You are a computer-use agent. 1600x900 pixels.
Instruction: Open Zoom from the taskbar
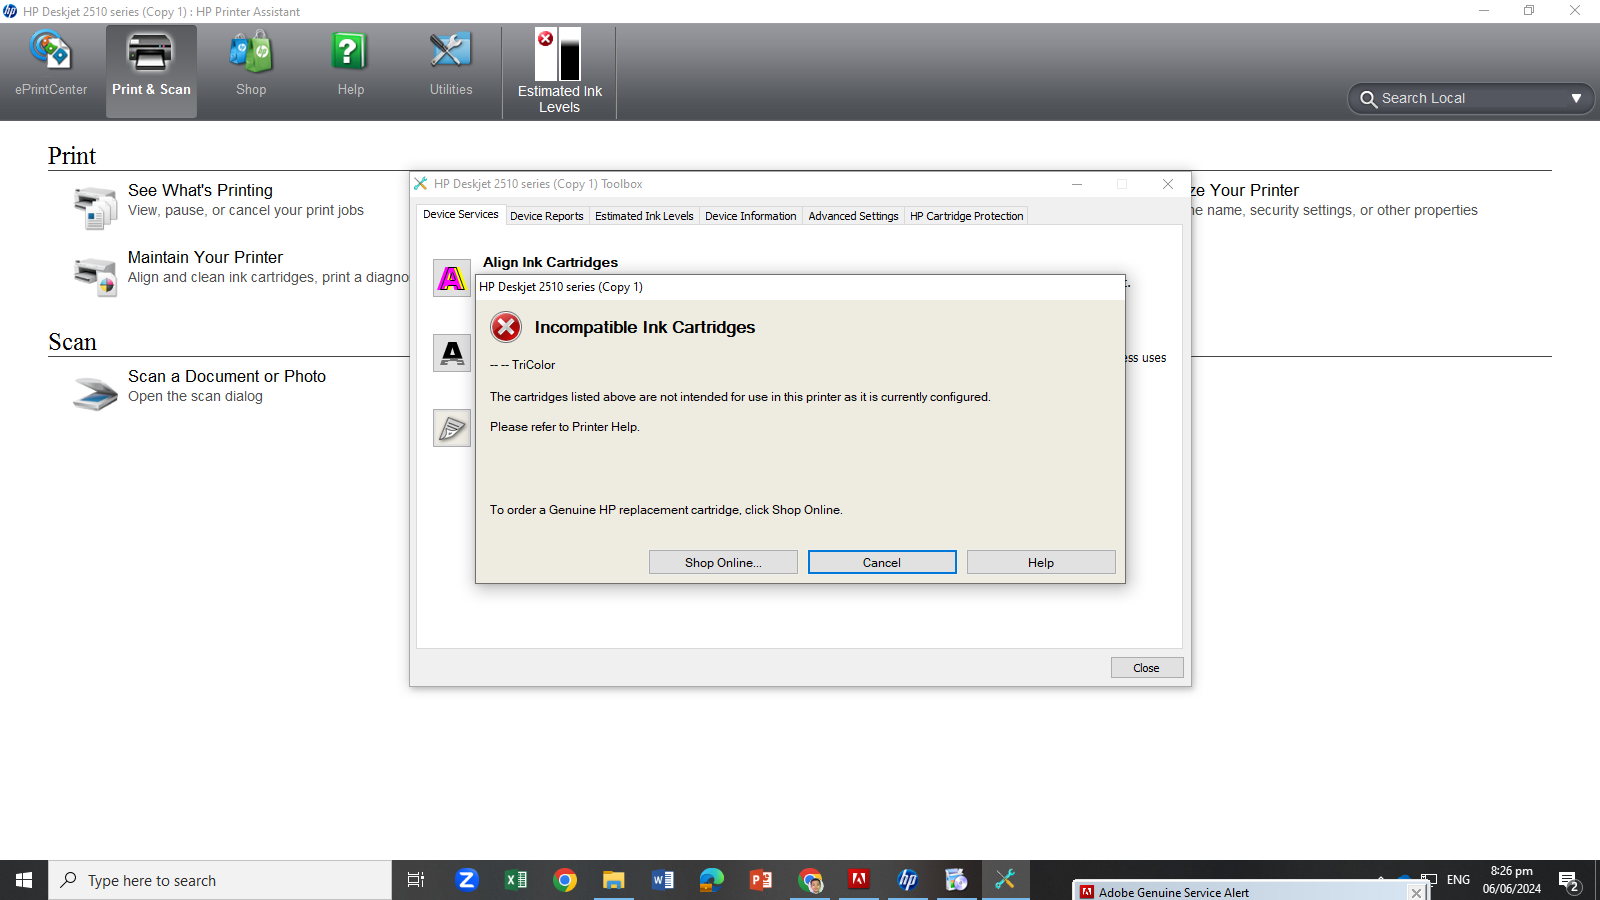[466, 880]
